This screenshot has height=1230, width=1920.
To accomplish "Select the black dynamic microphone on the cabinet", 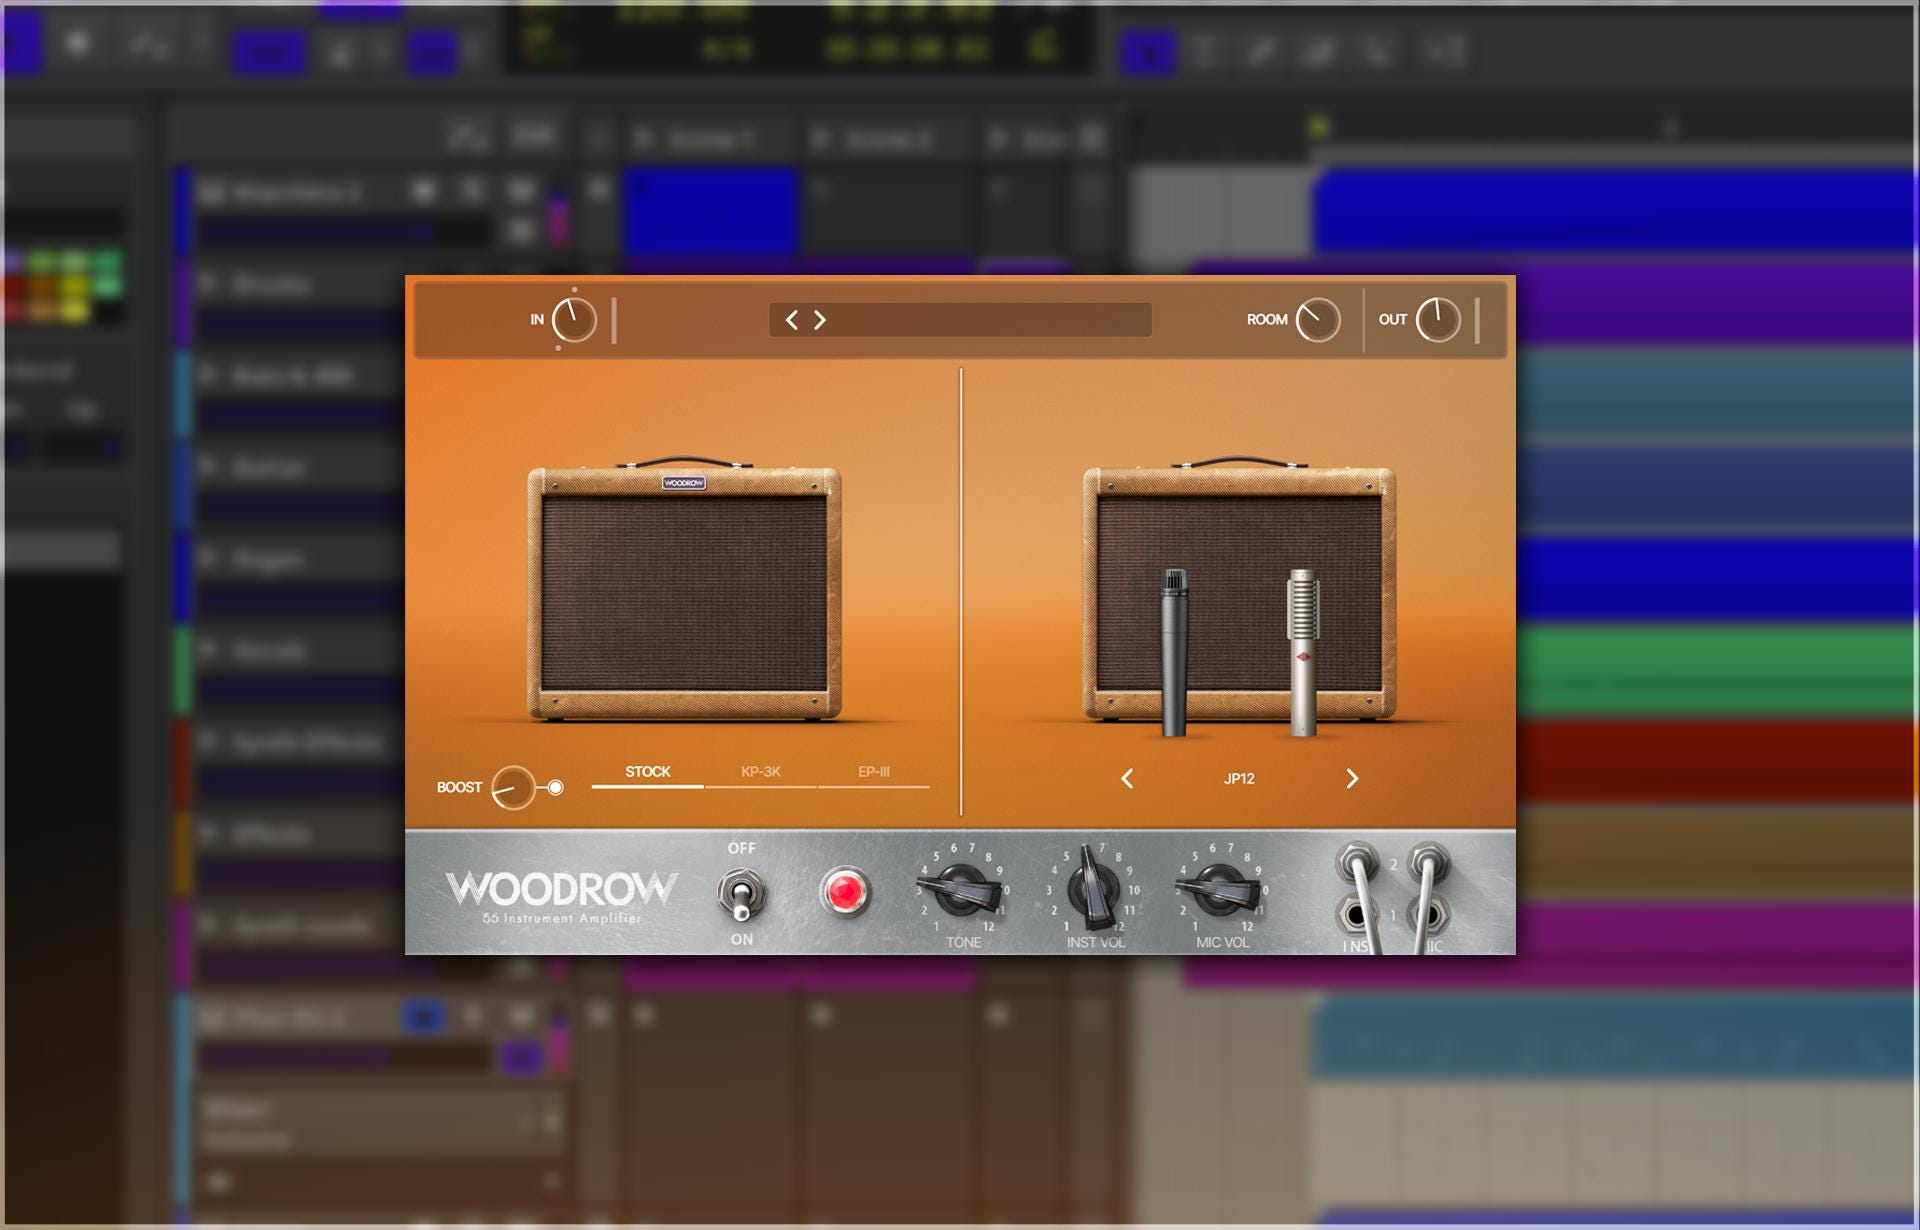I will coord(1174,652).
